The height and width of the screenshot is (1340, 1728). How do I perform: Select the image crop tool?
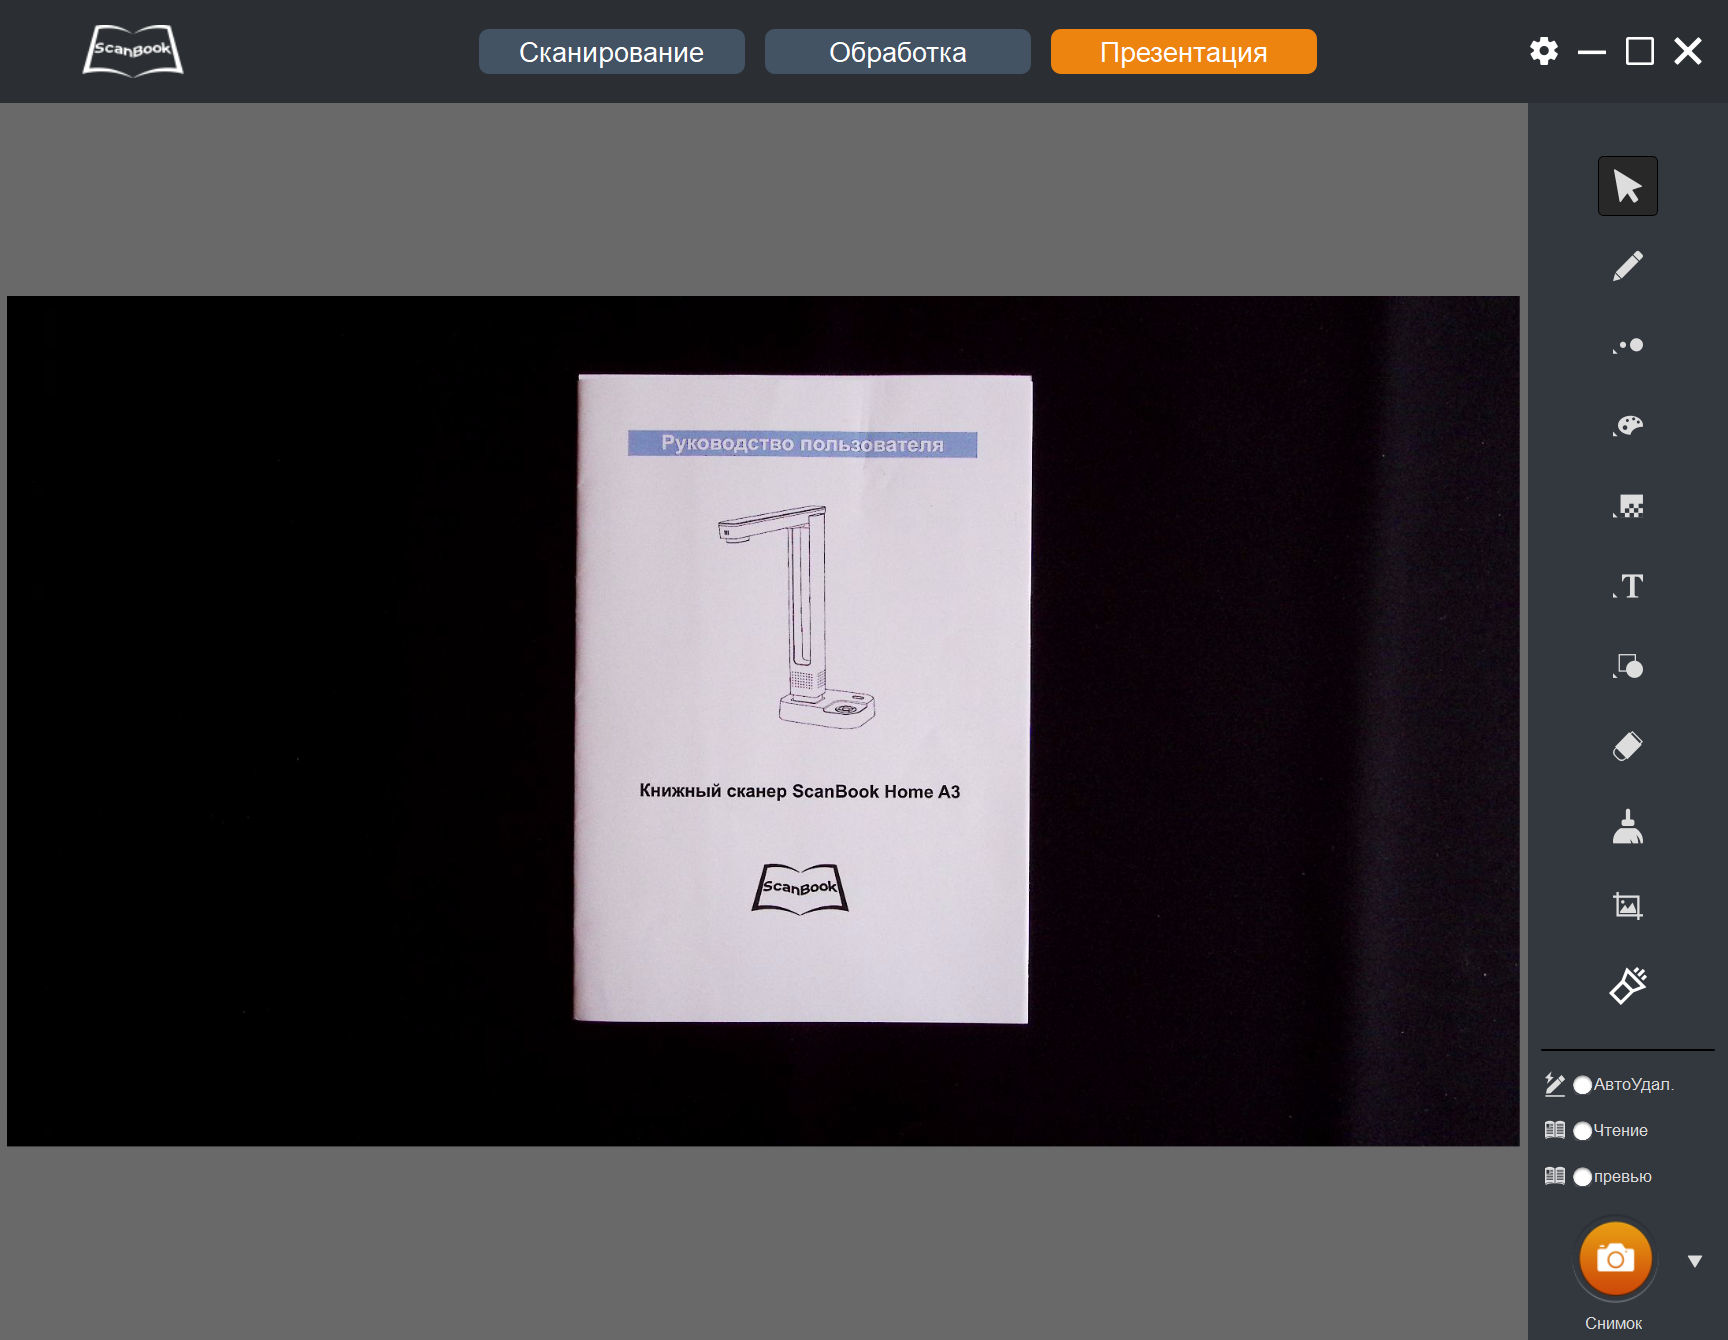(x=1627, y=906)
